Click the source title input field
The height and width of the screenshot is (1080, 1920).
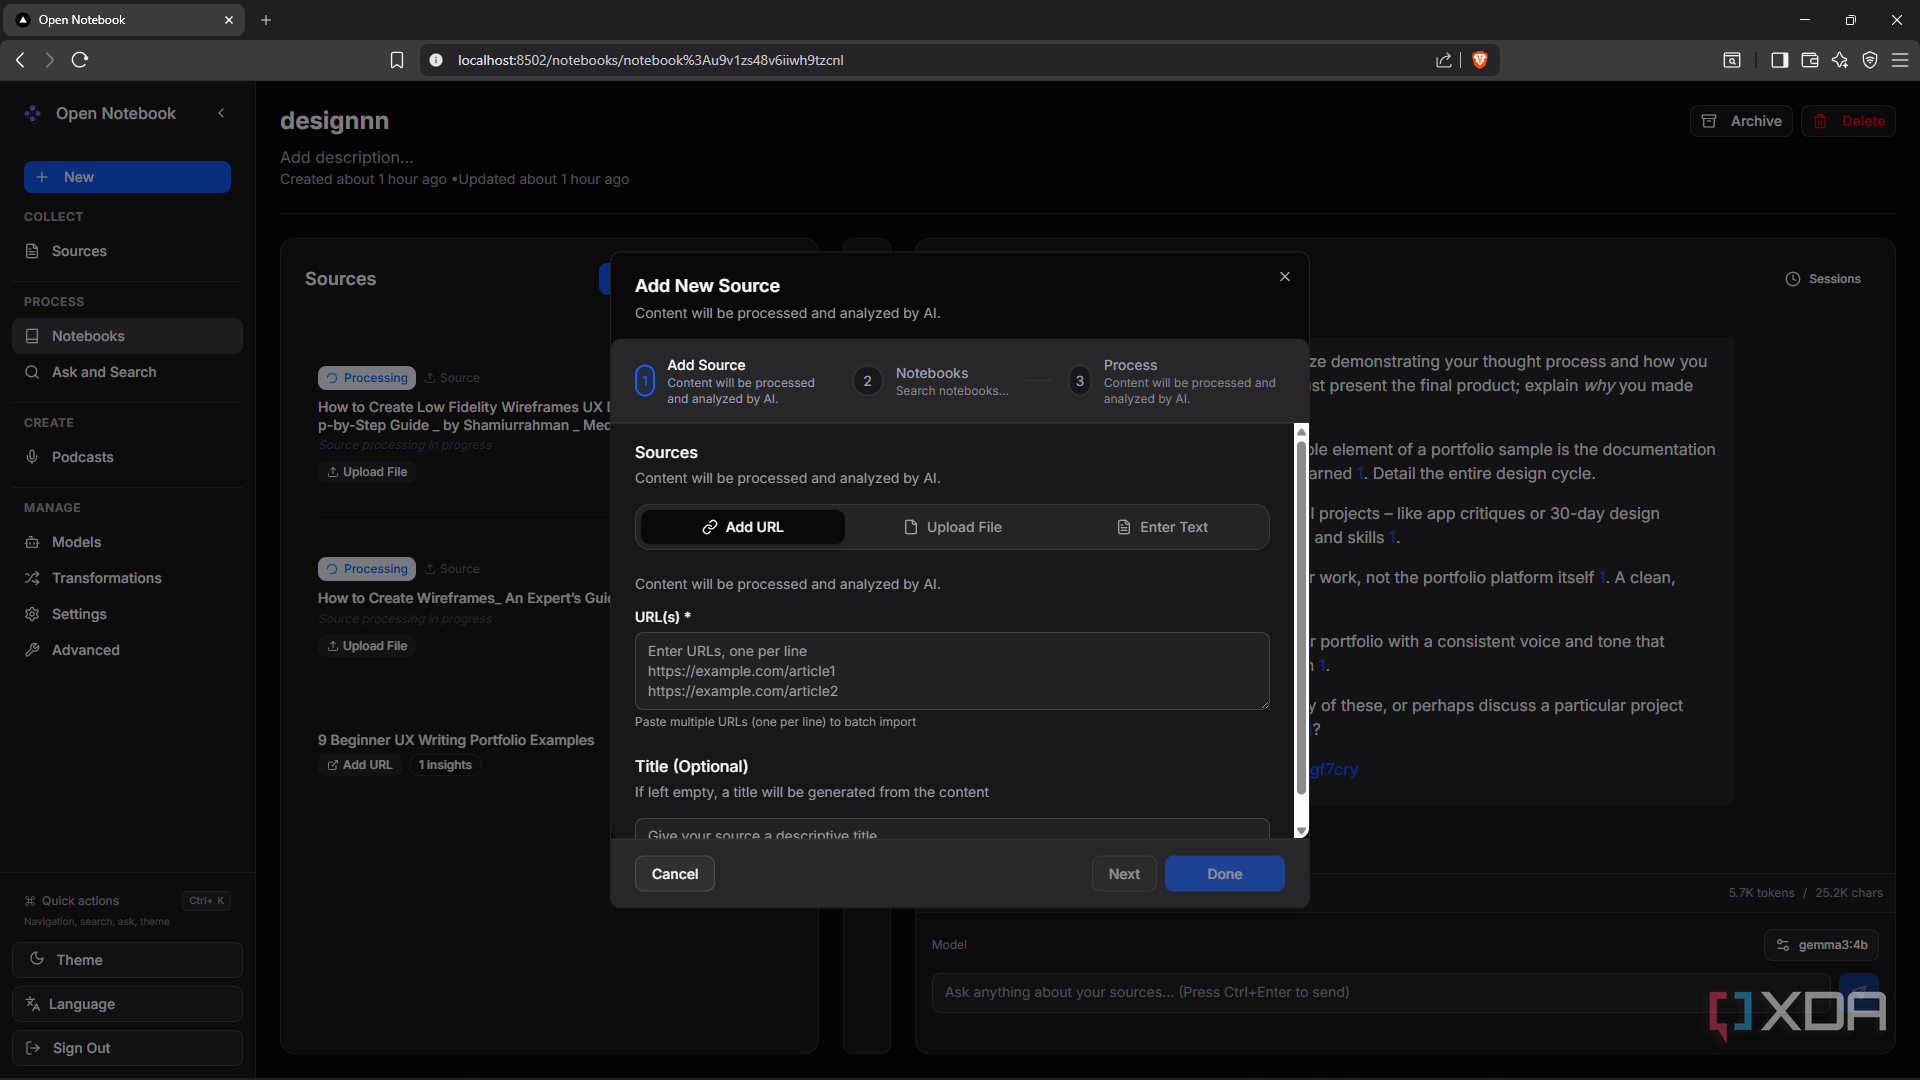click(x=952, y=829)
